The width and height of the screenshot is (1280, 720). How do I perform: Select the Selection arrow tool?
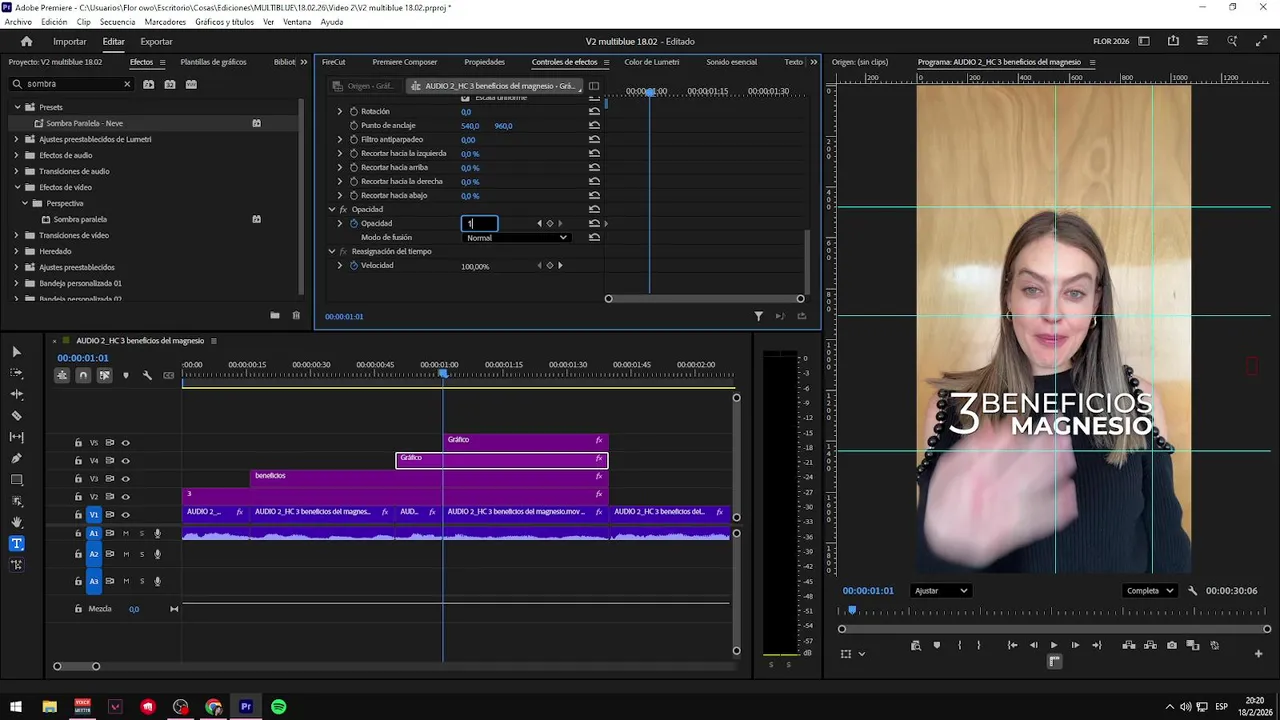[x=16, y=352]
